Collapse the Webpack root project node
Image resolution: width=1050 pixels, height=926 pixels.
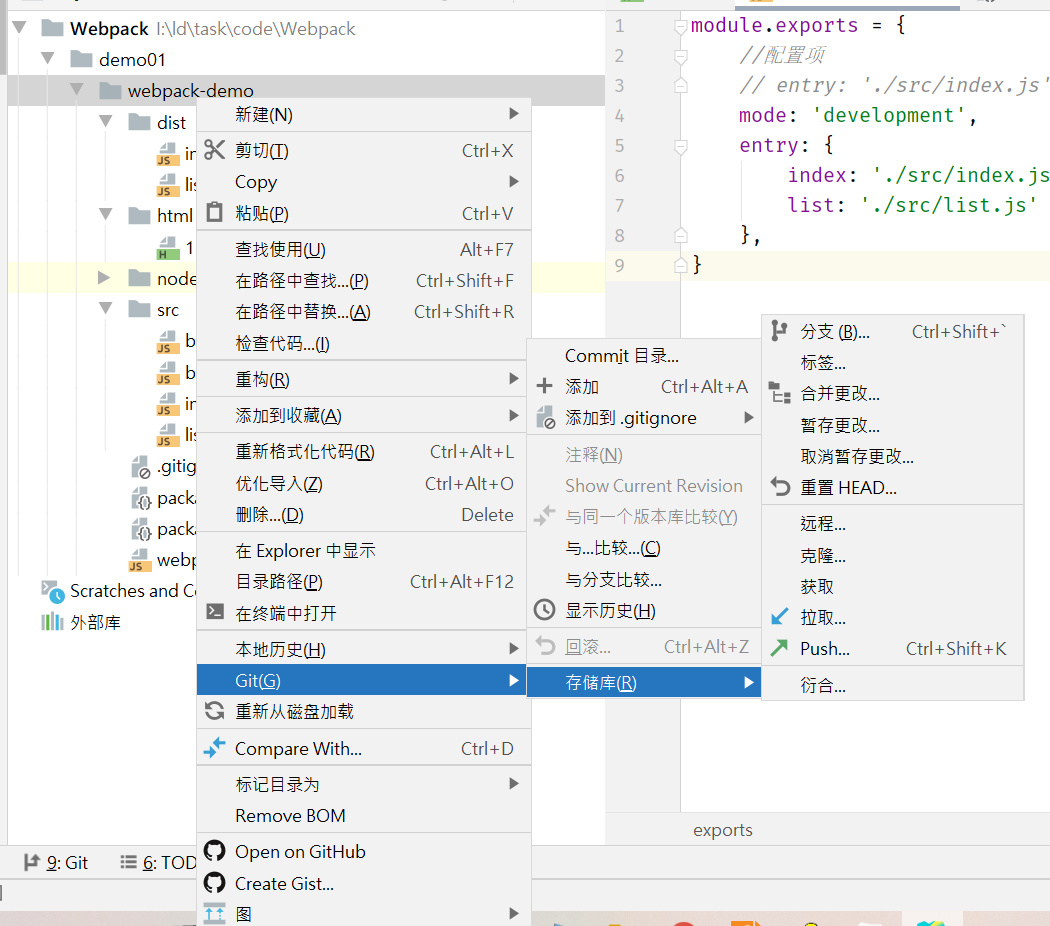pos(19,27)
